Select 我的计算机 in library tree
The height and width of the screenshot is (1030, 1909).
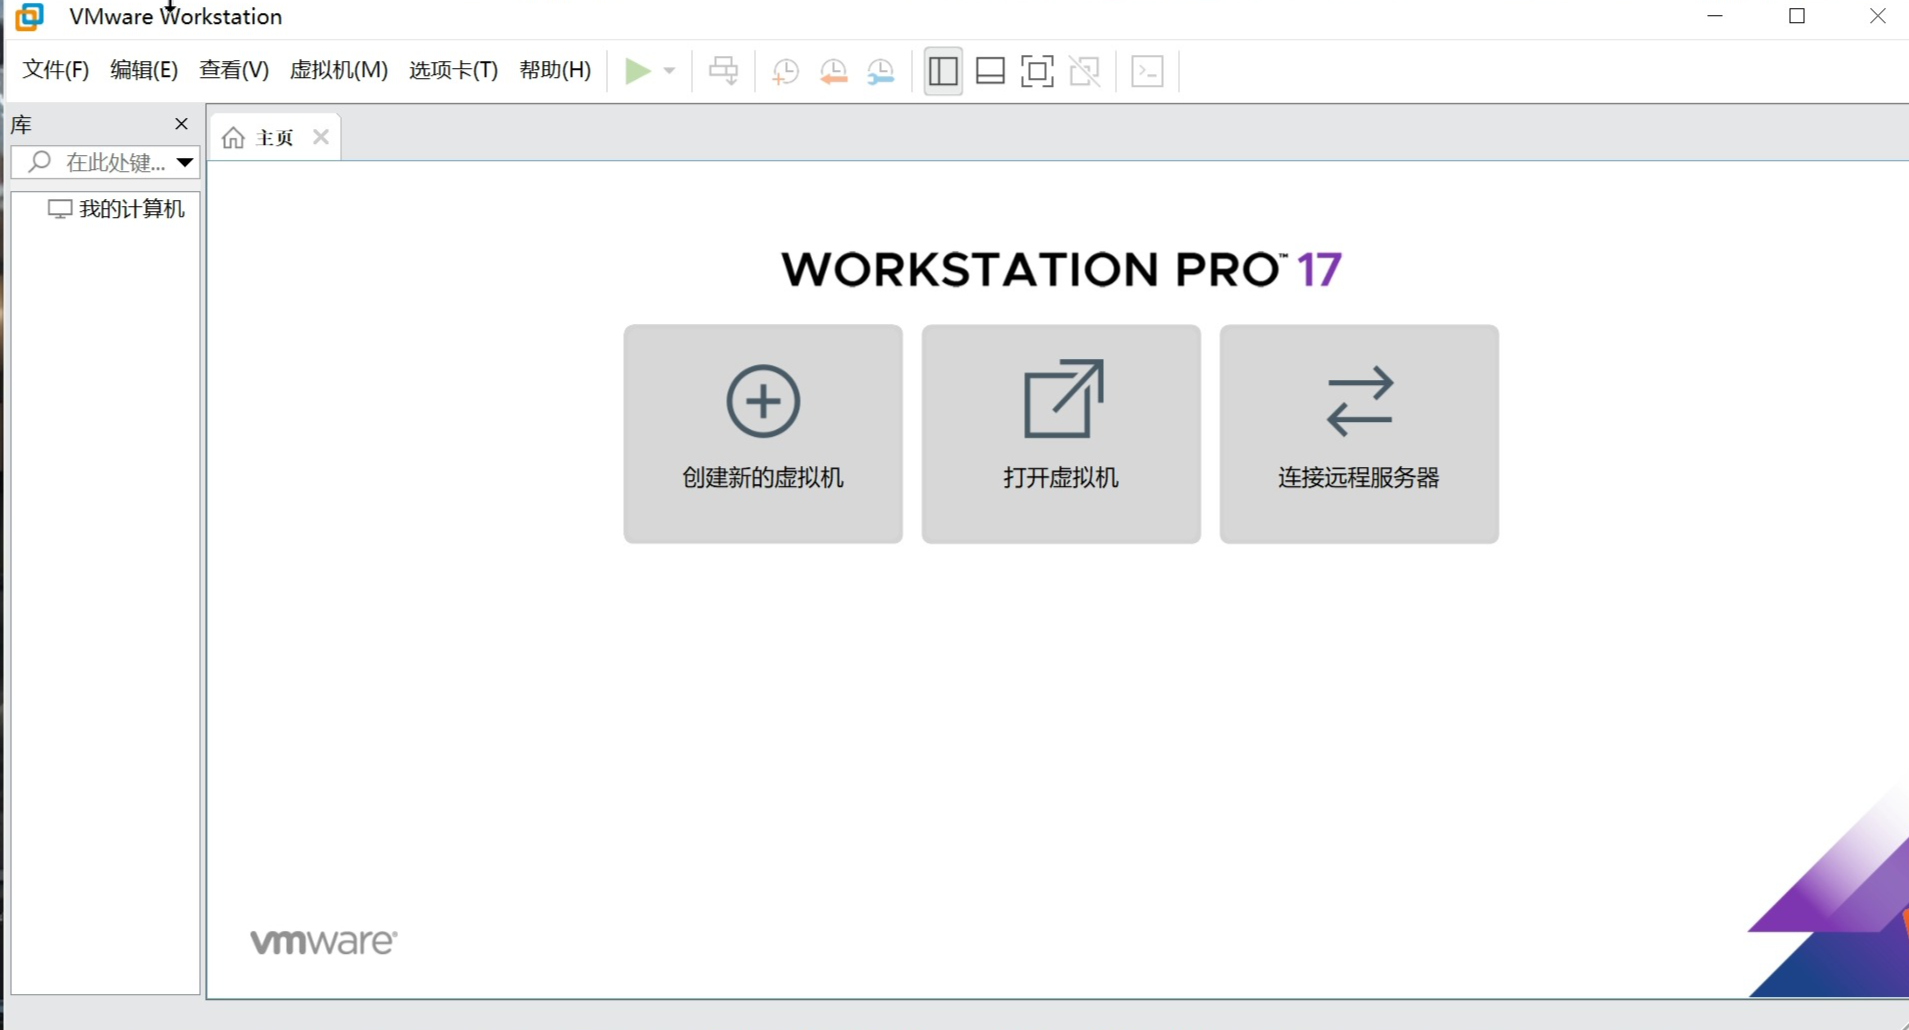click(131, 209)
